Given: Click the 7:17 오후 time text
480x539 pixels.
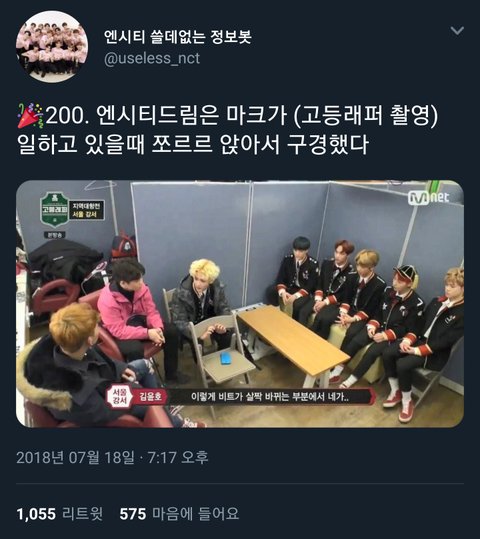Looking at the screenshot, I should point(178,457).
